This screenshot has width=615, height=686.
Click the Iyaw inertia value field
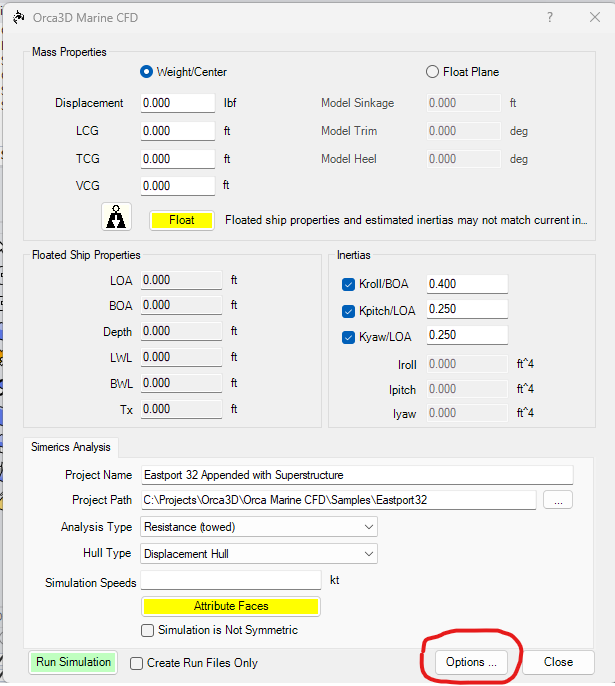(467, 413)
